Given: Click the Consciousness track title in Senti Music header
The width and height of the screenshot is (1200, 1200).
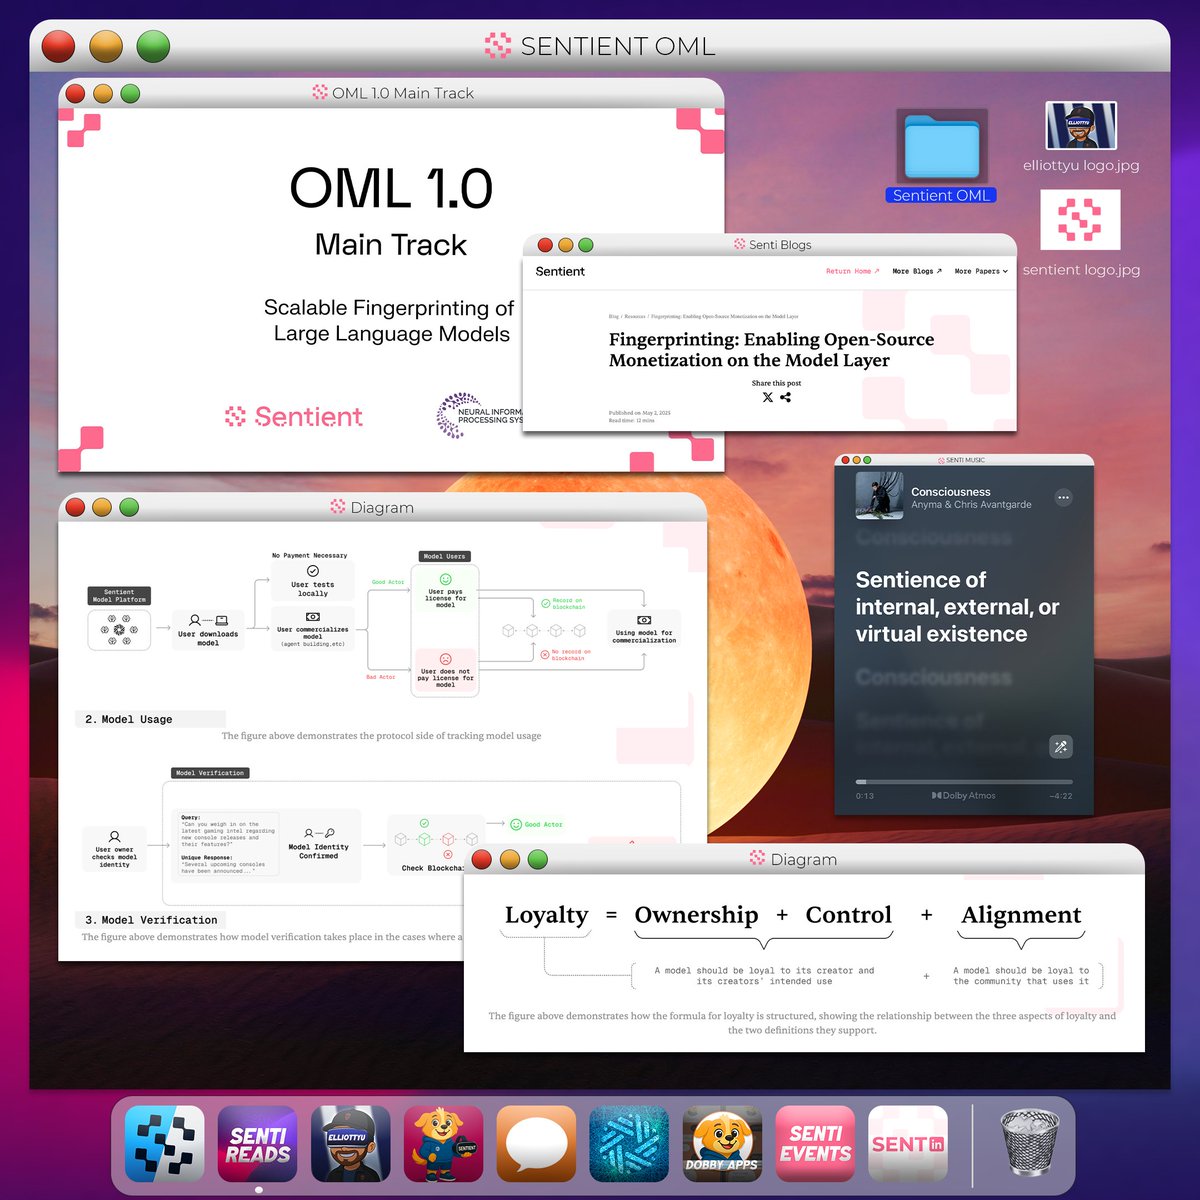Looking at the screenshot, I should tap(950, 492).
